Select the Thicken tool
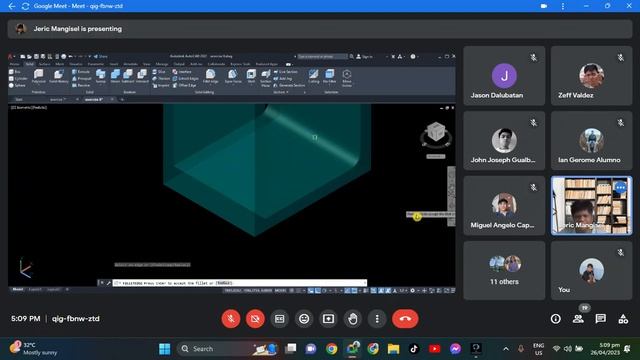640x360 pixels. [x=161, y=78]
